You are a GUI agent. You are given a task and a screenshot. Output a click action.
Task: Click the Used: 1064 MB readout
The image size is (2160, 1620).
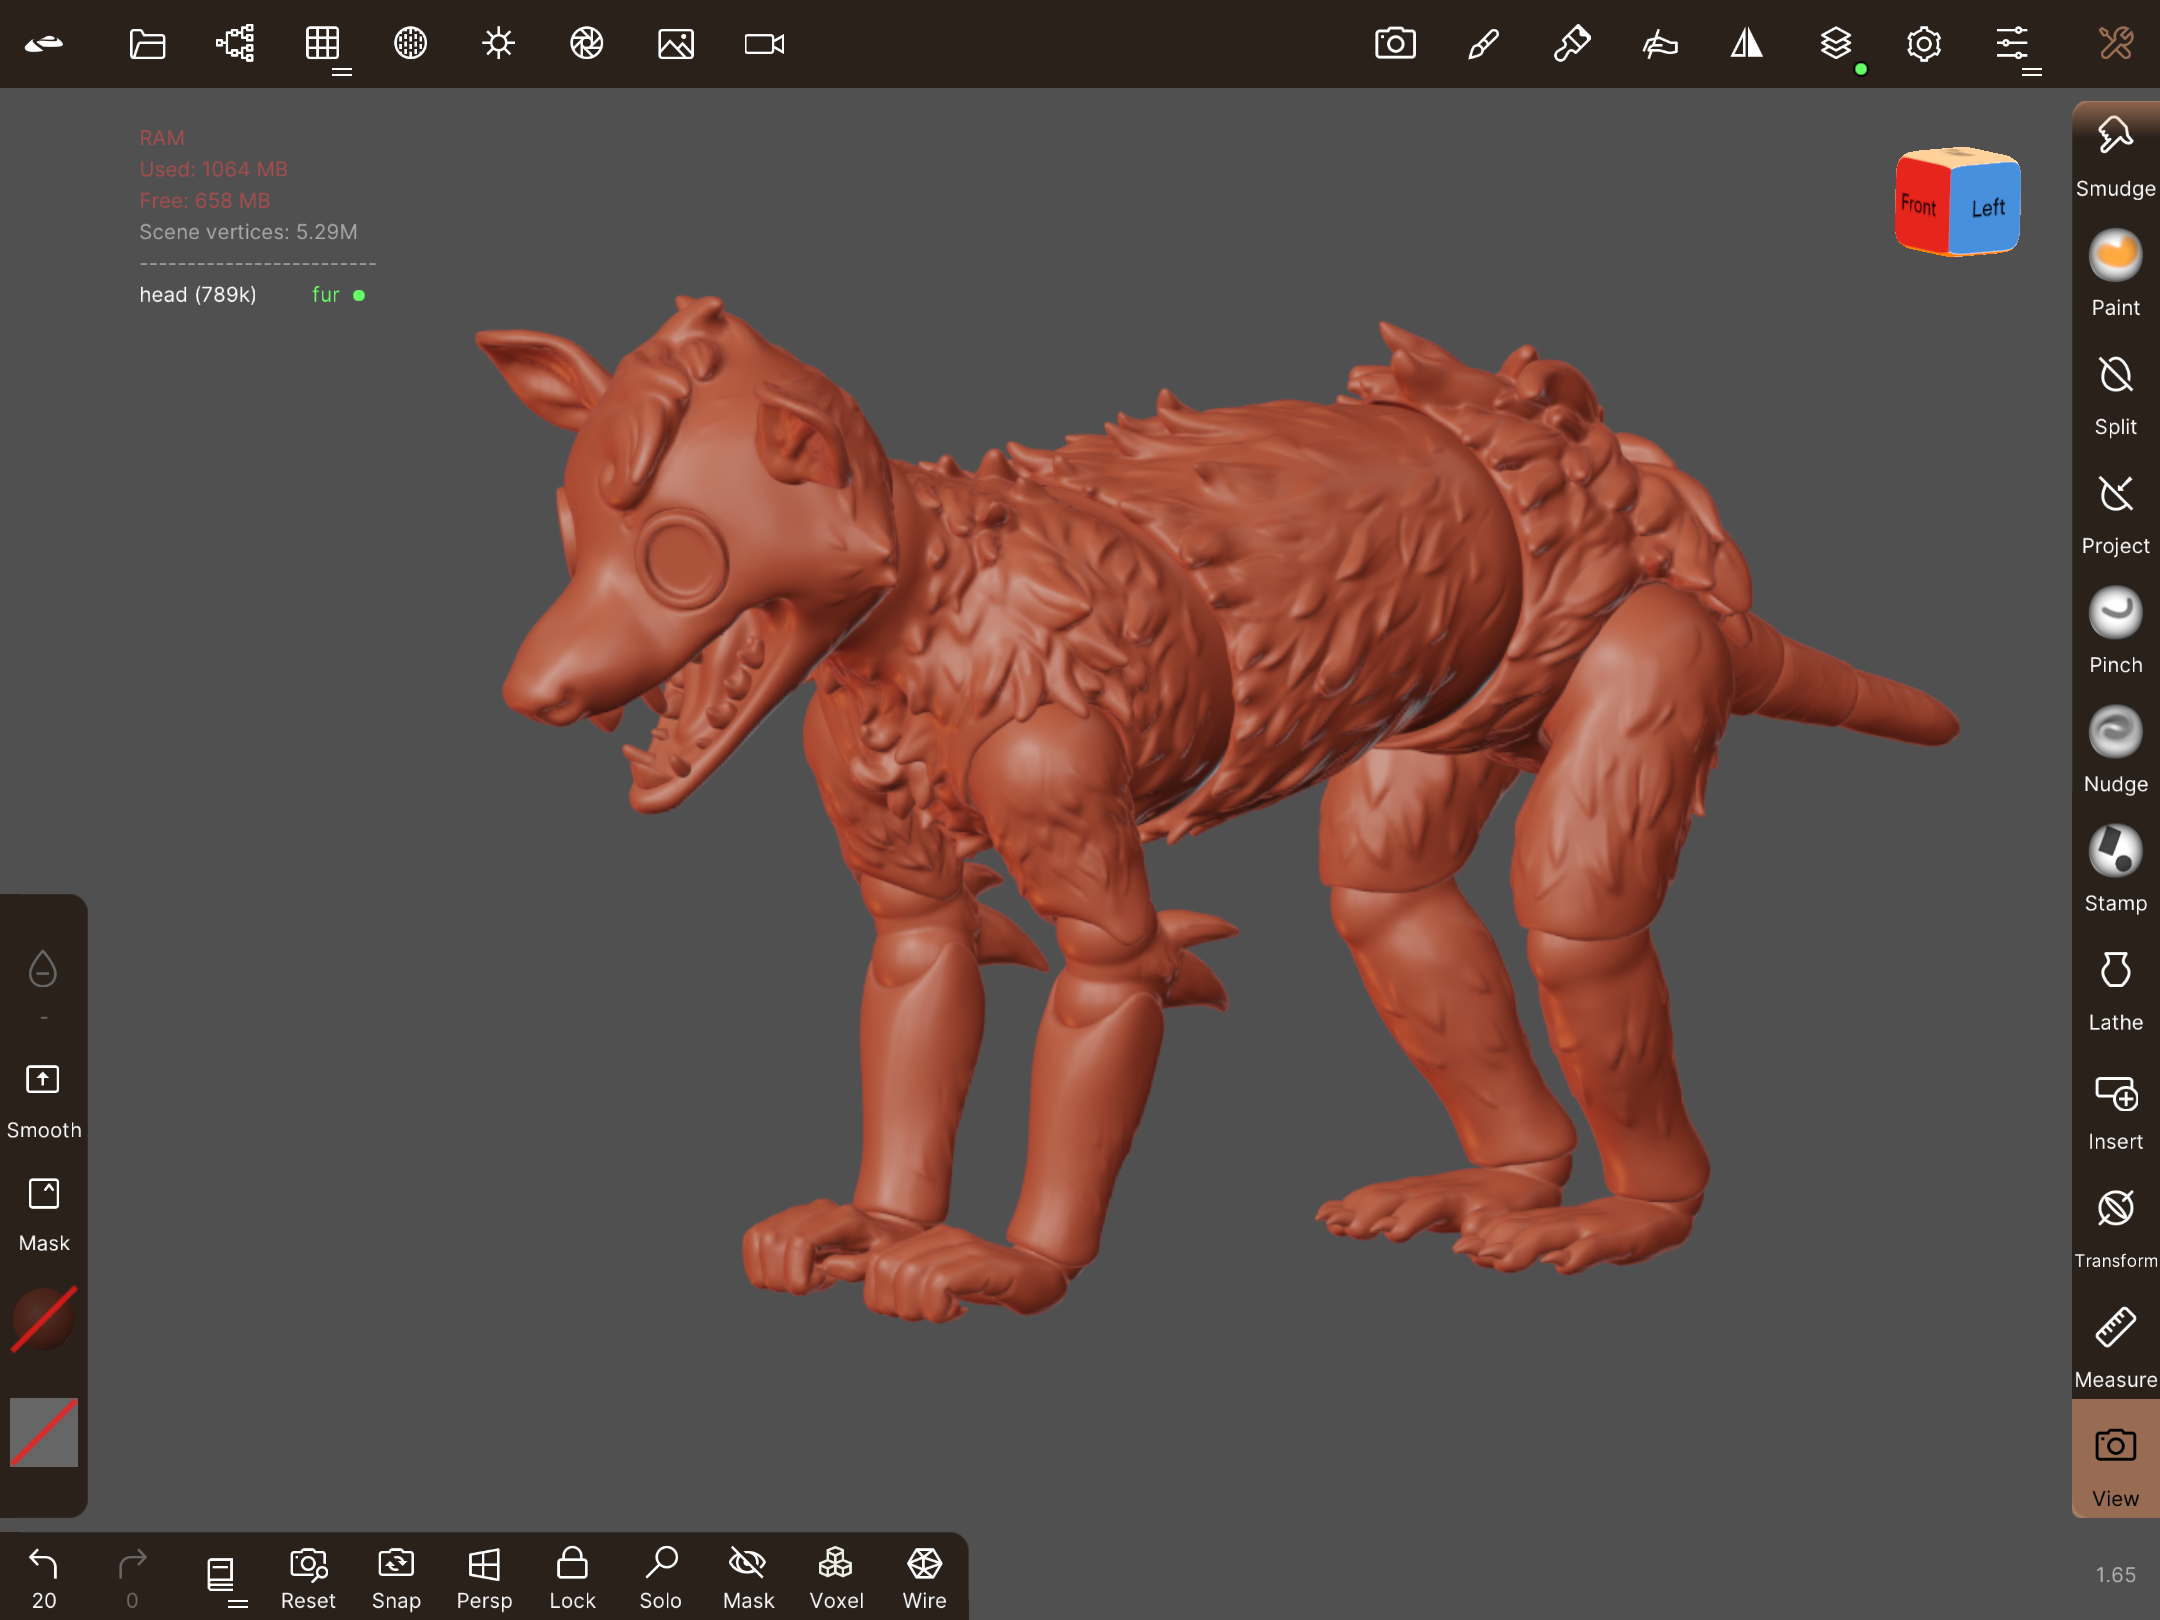[x=213, y=169]
